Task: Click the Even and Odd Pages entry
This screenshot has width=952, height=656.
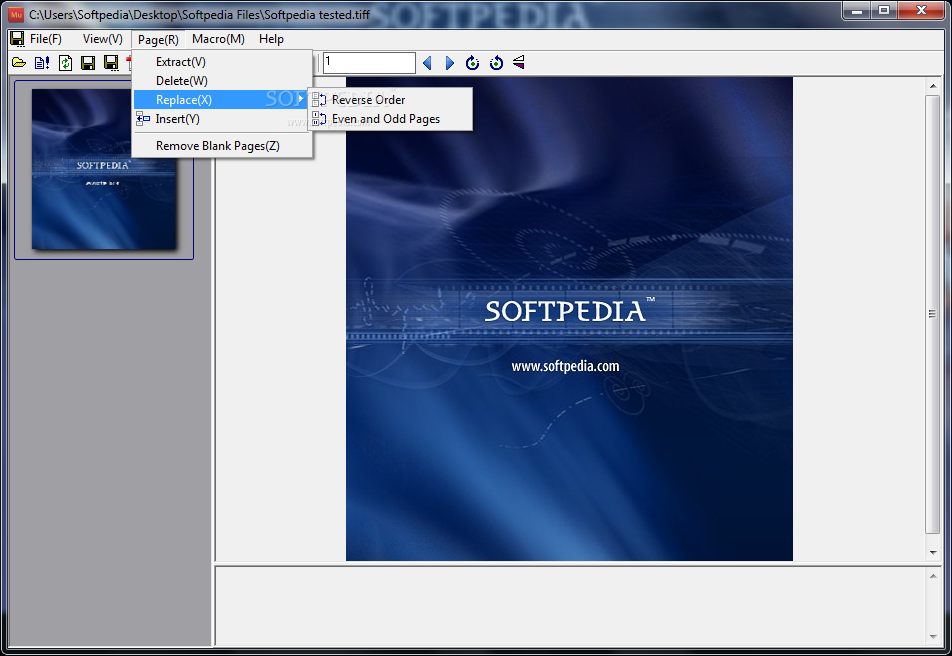Action: 390,119
